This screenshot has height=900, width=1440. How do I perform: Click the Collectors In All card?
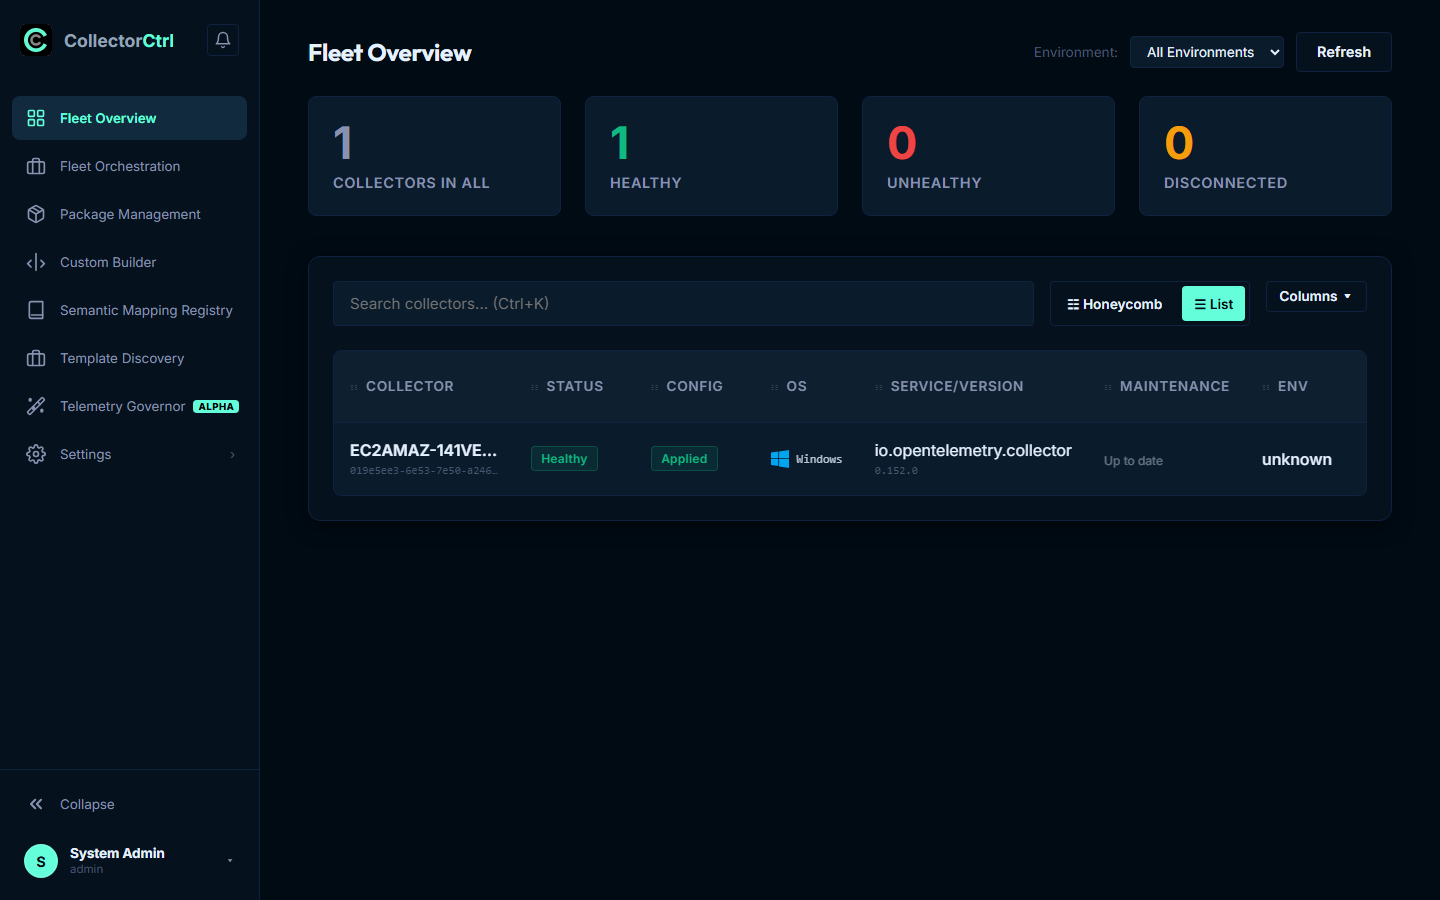[x=434, y=156]
